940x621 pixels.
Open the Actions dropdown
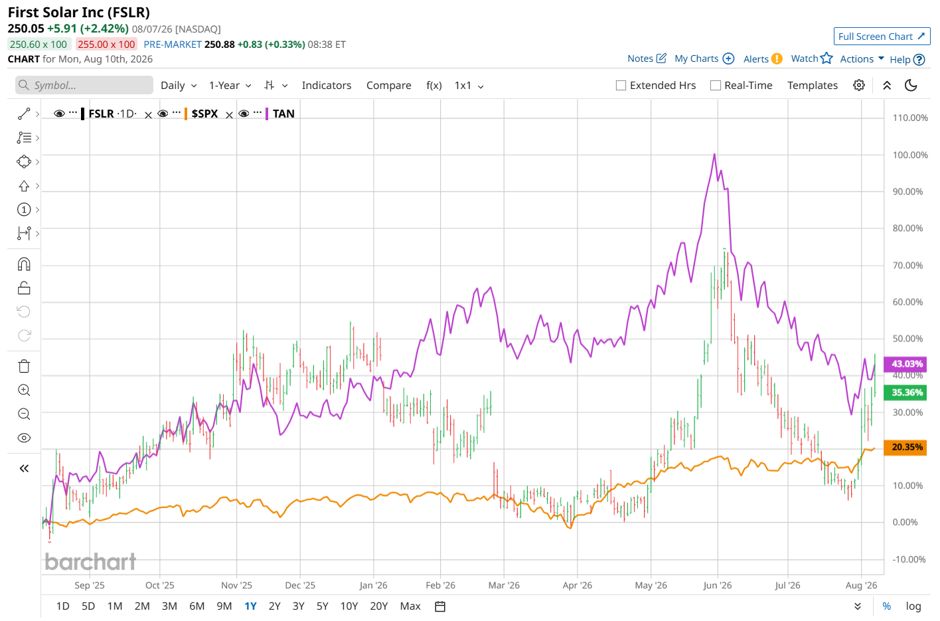(862, 59)
